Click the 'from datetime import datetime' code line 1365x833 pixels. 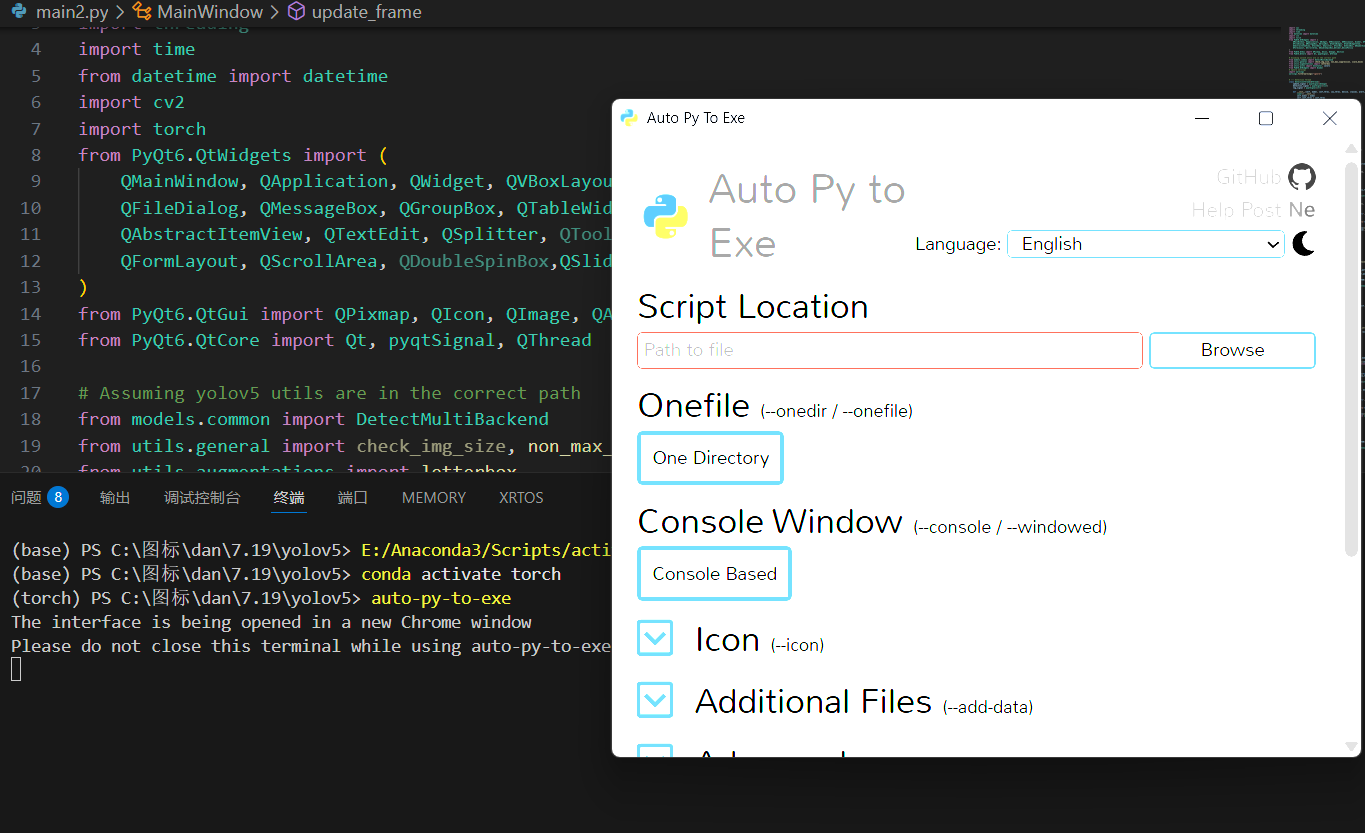coord(233,76)
